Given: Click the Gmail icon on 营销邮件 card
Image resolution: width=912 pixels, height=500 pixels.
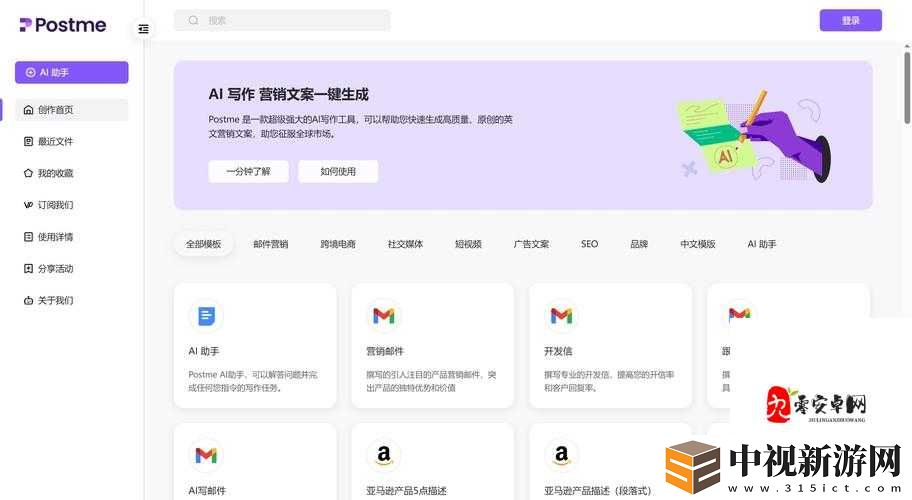Looking at the screenshot, I should (384, 316).
